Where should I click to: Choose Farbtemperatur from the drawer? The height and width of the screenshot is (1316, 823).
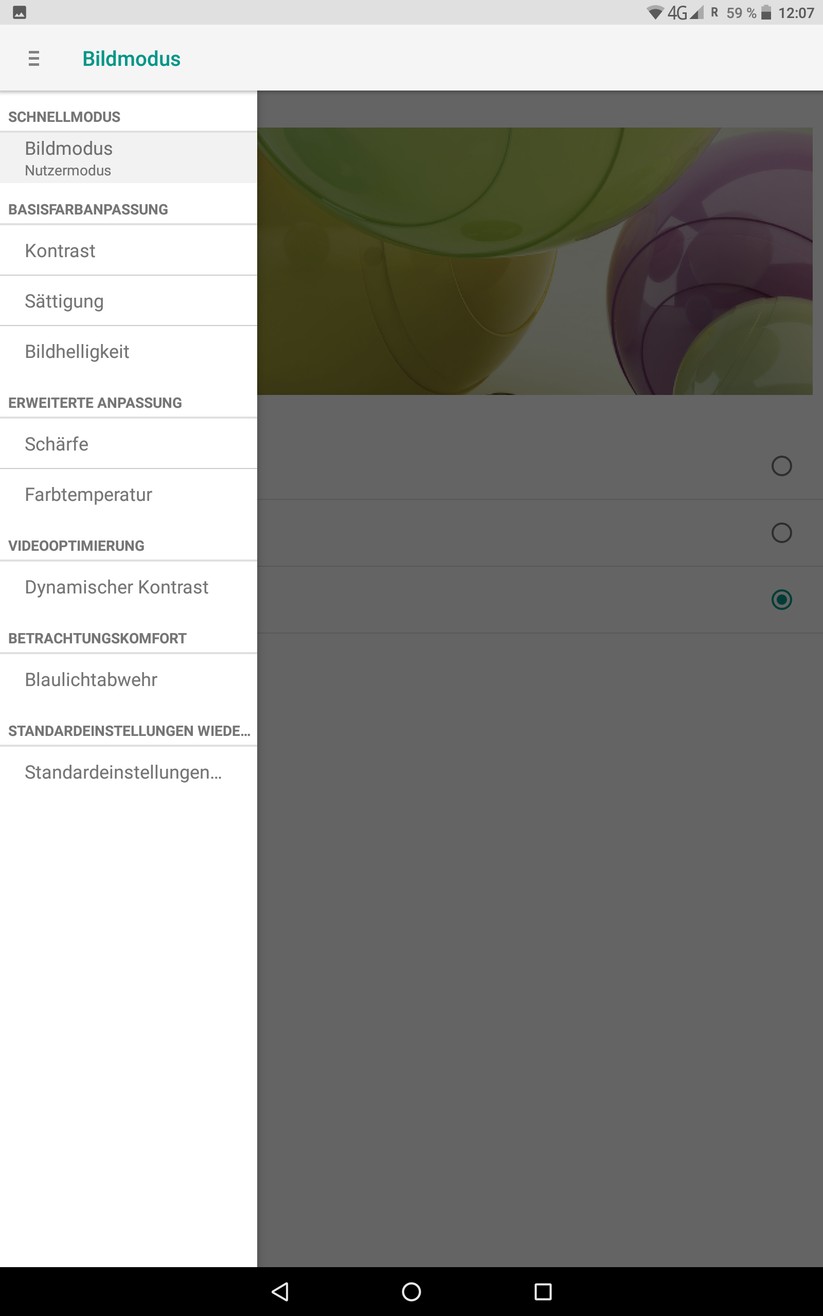click(128, 495)
